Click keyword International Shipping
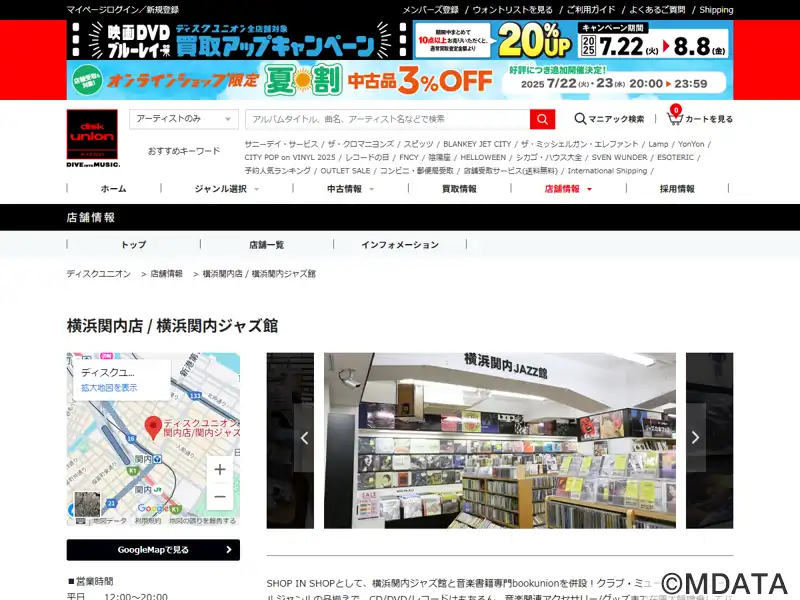This screenshot has height=600, width=800. tap(607, 171)
